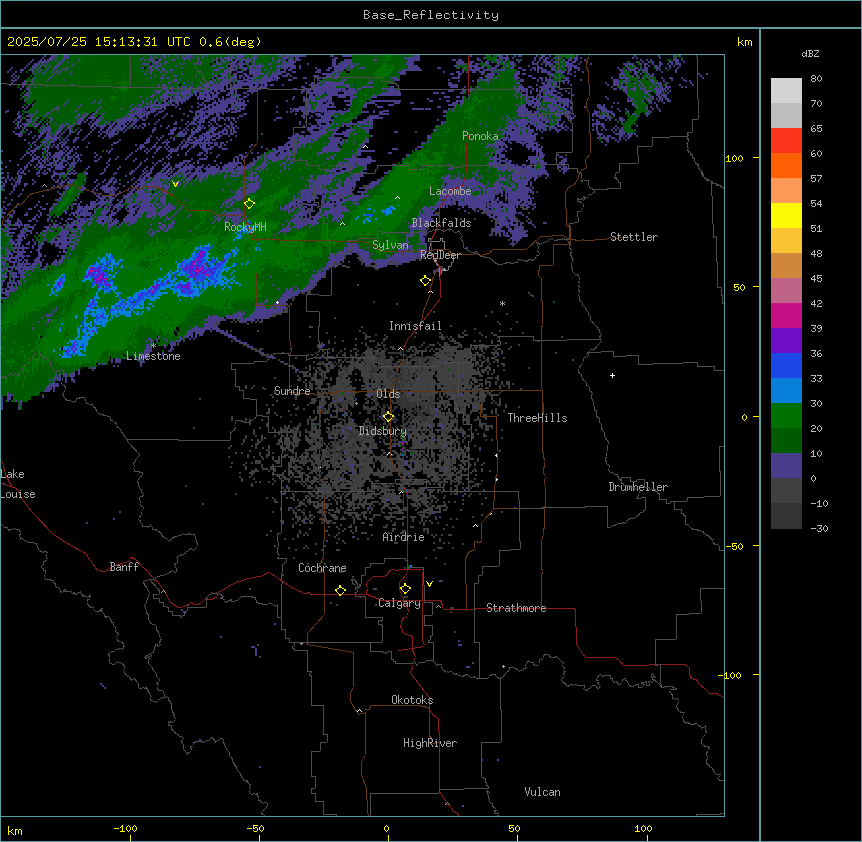Click yellow diamond marker between Olds and Didsbury
The height and width of the screenshot is (842, 862).
(x=388, y=417)
